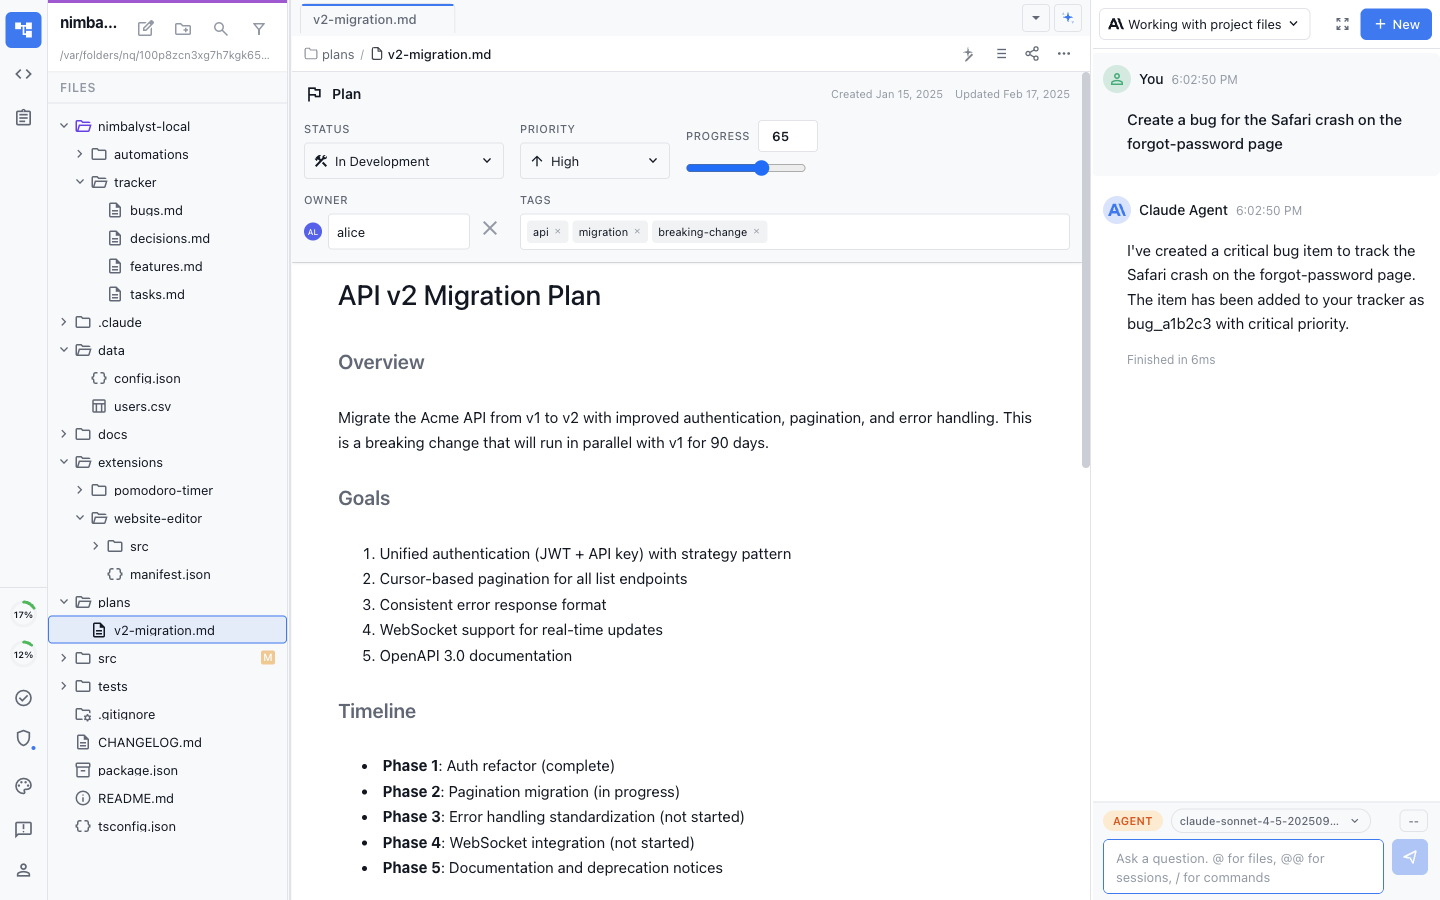Click the New session button
This screenshot has width=1440, height=900.
pos(1396,24)
